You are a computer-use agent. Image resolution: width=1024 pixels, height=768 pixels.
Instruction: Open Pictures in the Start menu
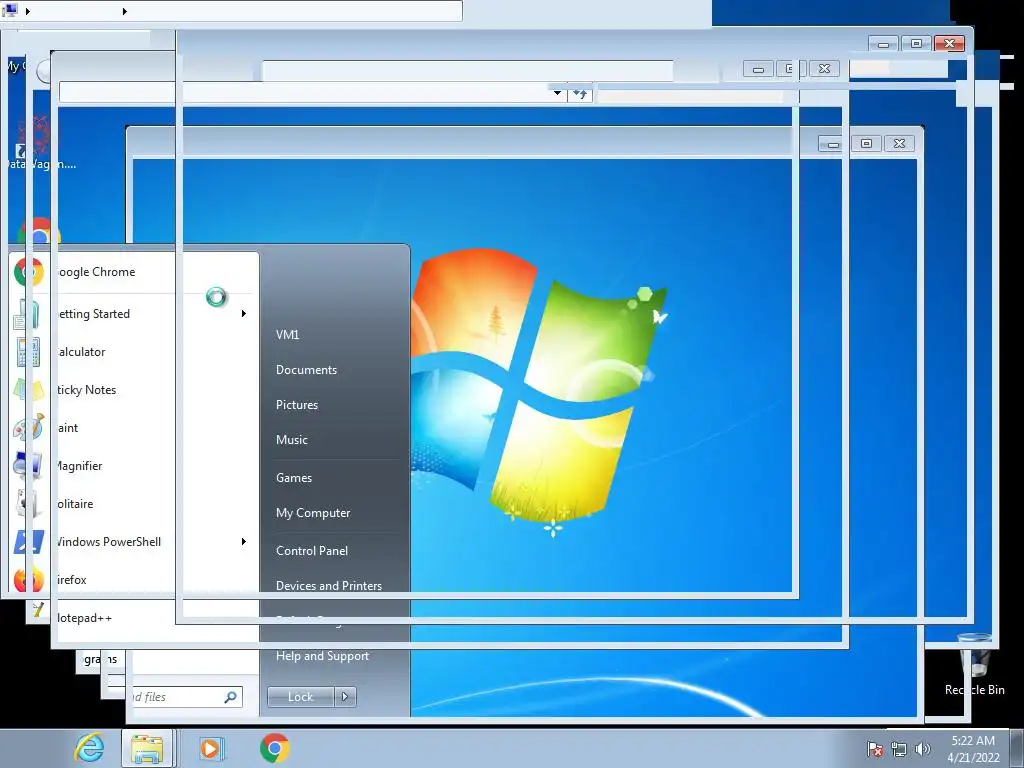coord(296,405)
